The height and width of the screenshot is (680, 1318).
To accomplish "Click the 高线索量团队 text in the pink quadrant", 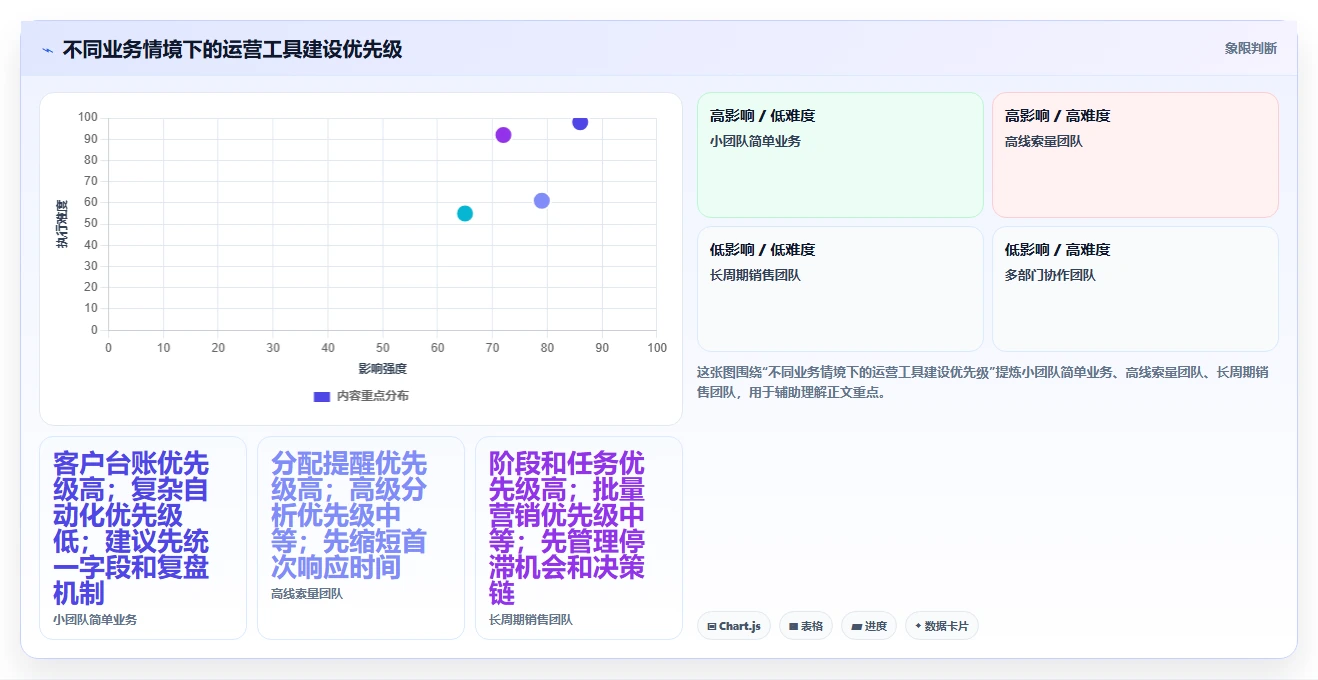I will tap(1043, 141).
